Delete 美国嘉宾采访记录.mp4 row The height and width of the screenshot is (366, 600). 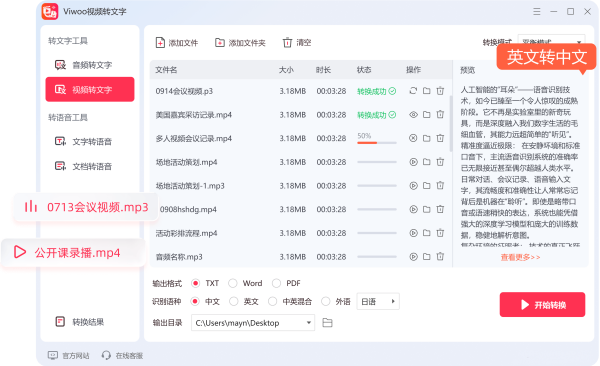click(x=440, y=114)
